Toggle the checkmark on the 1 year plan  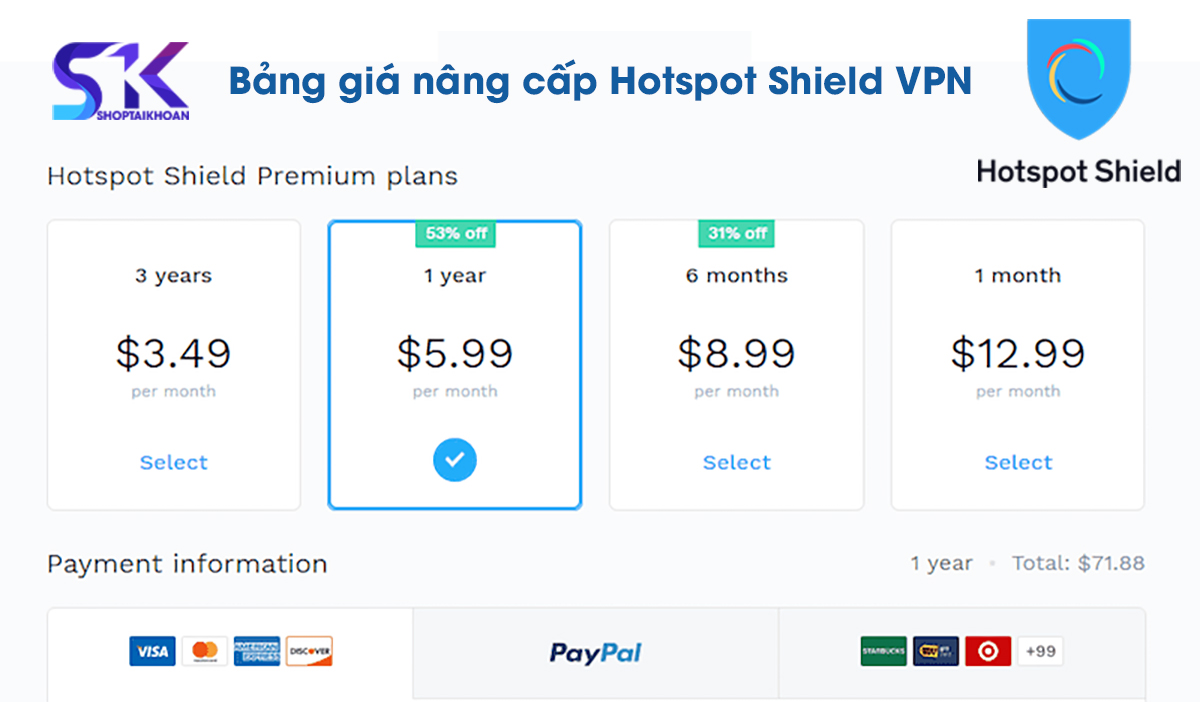click(x=455, y=460)
